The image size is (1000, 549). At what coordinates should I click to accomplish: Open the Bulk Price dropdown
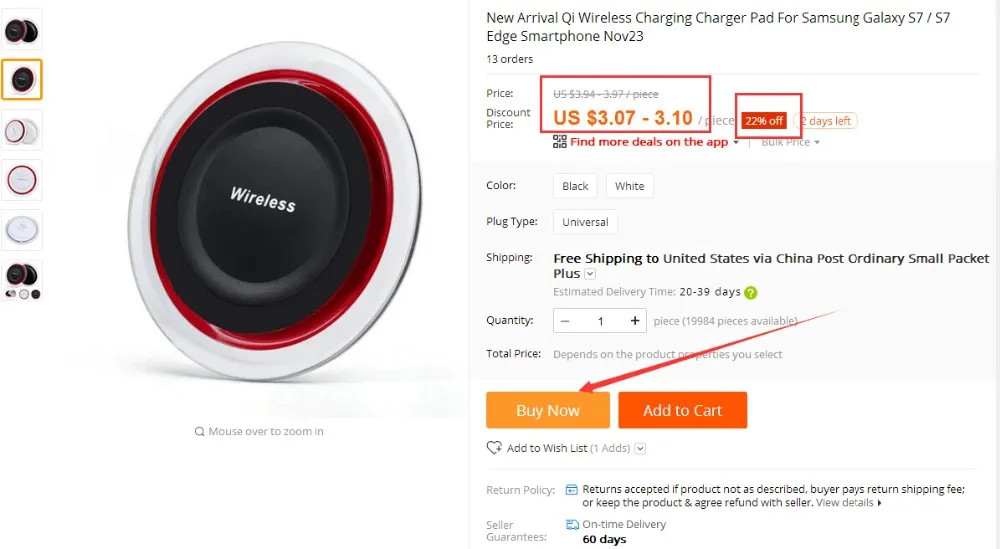790,142
